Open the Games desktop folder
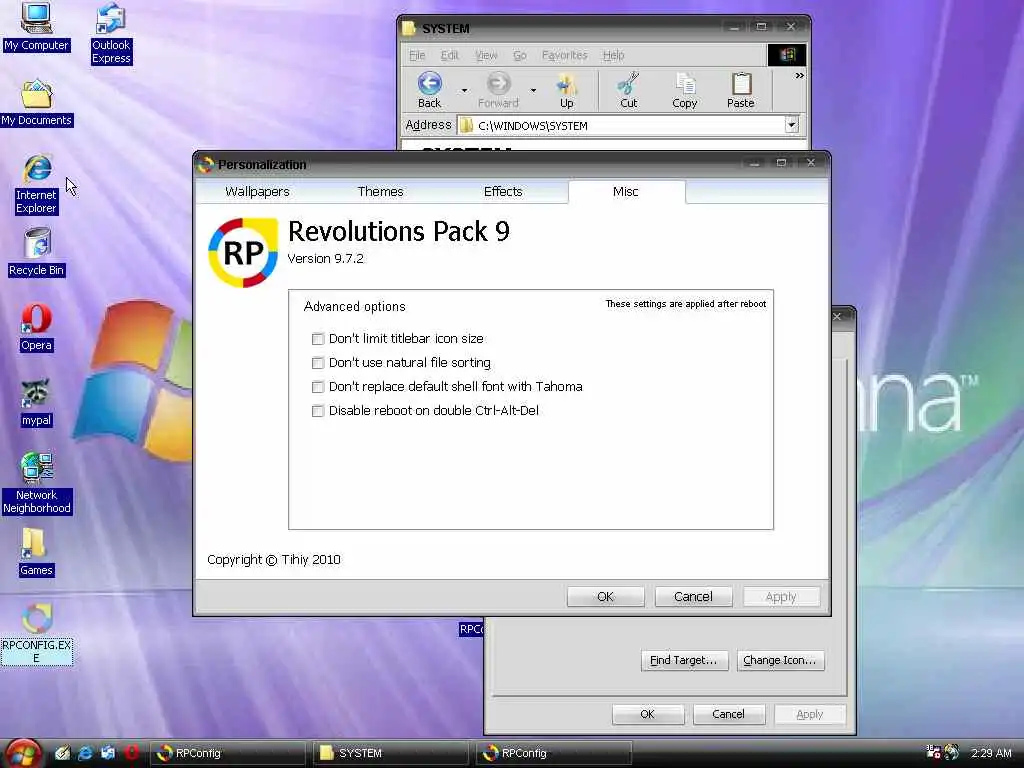This screenshot has height=768, width=1024. click(36, 552)
